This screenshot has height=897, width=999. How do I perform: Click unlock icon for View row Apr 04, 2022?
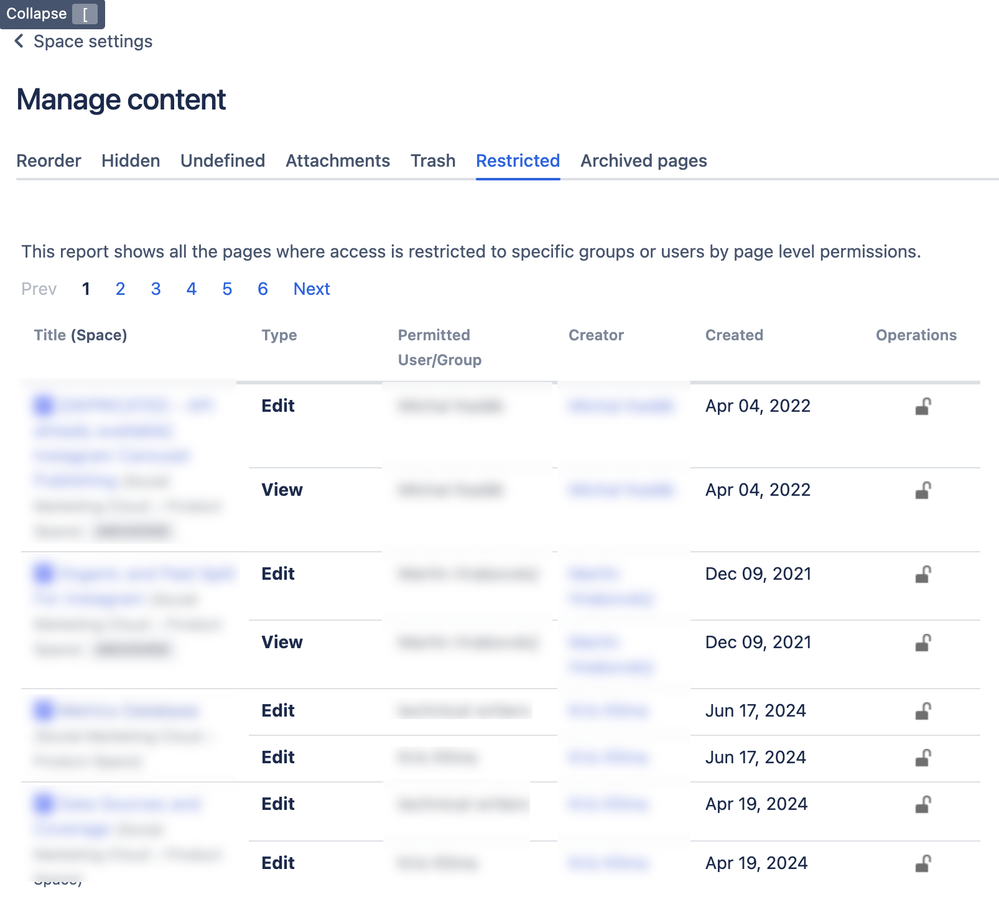923,491
